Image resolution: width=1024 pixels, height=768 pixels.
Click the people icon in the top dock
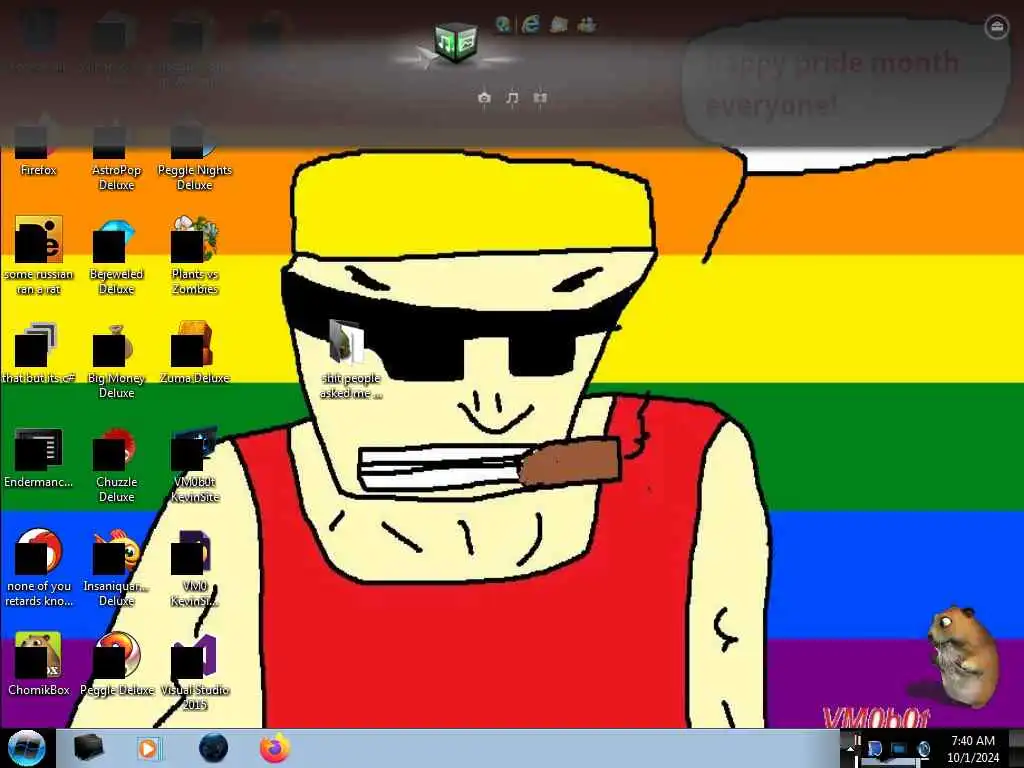click(586, 25)
